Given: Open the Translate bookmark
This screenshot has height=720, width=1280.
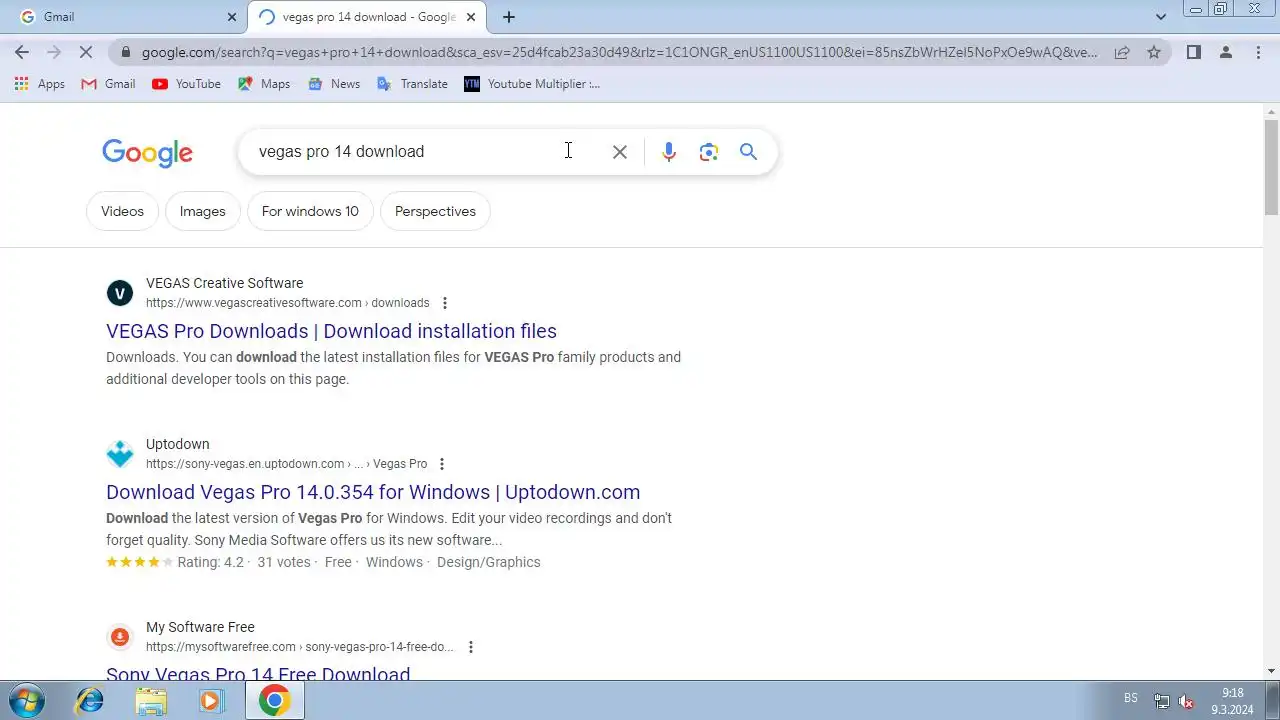Looking at the screenshot, I should point(412,84).
